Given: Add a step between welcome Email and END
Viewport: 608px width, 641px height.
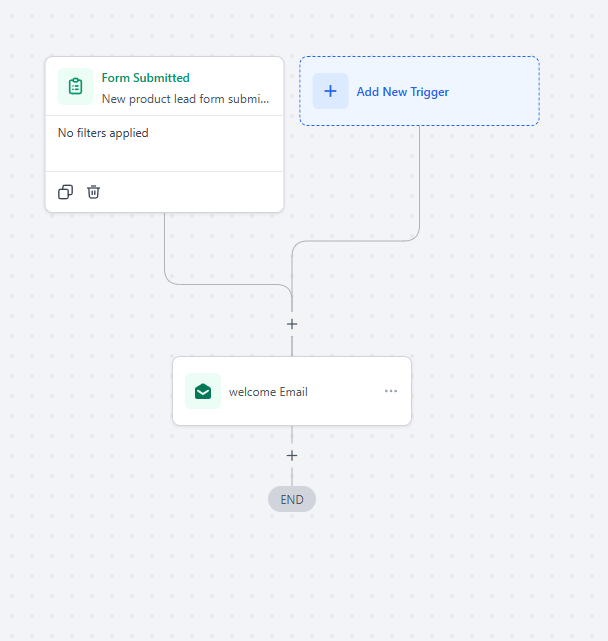Looking at the screenshot, I should 292,455.
